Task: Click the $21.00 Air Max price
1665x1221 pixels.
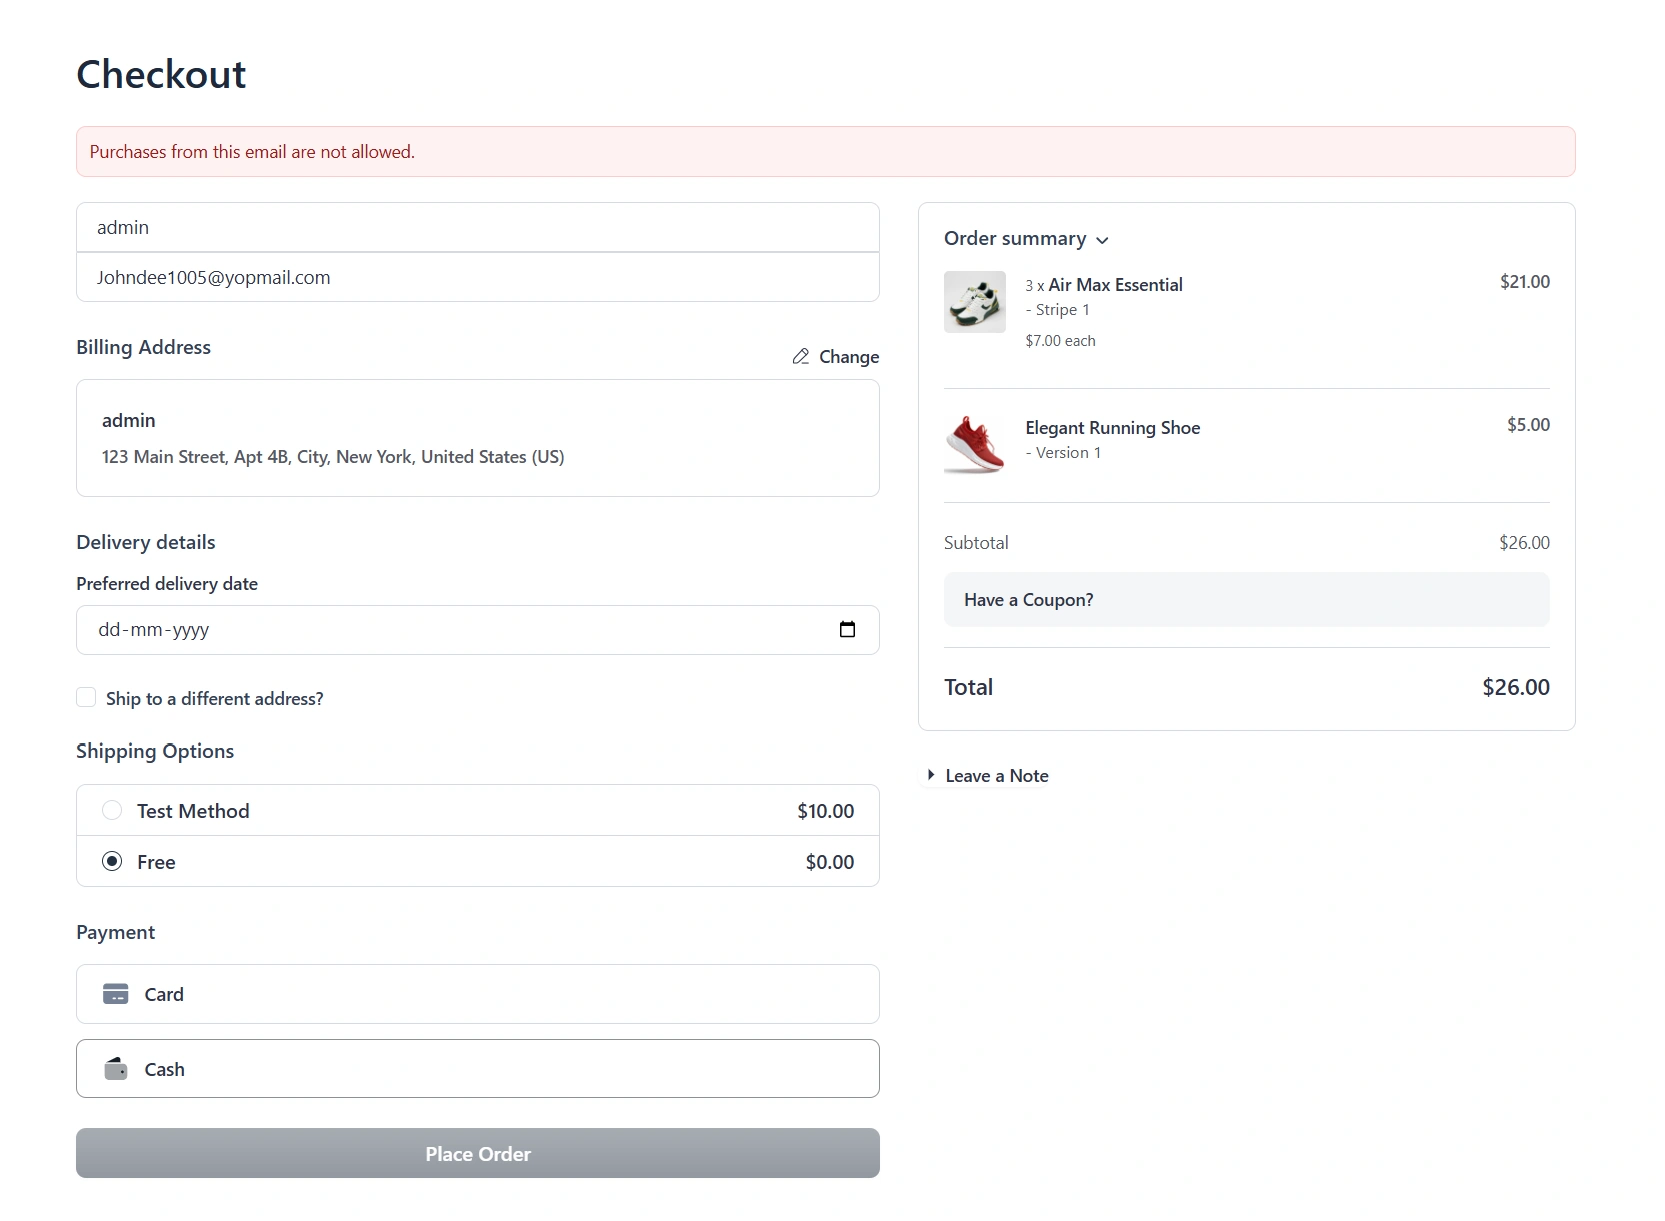Action: pyautogui.click(x=1525, y=282)
